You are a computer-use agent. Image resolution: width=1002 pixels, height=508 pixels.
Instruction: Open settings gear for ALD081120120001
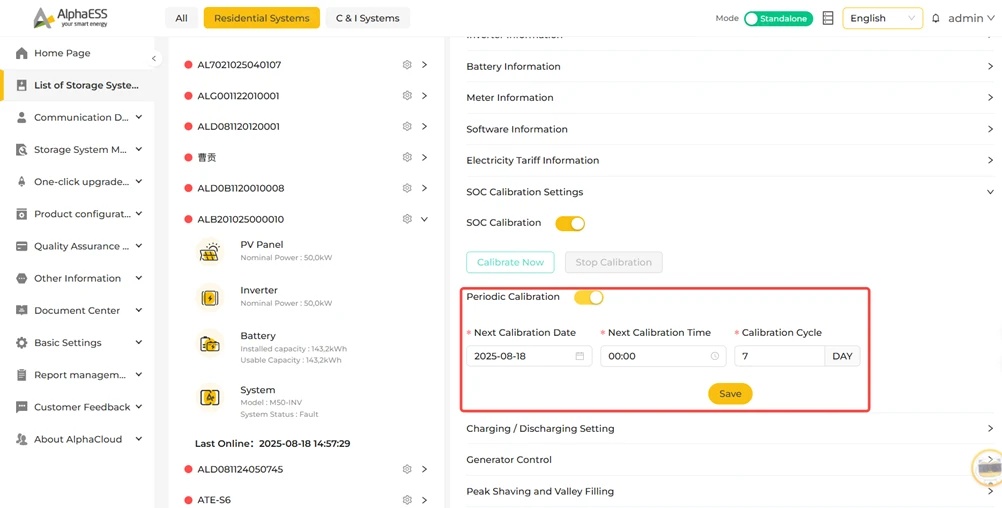[x=406, y=127]
